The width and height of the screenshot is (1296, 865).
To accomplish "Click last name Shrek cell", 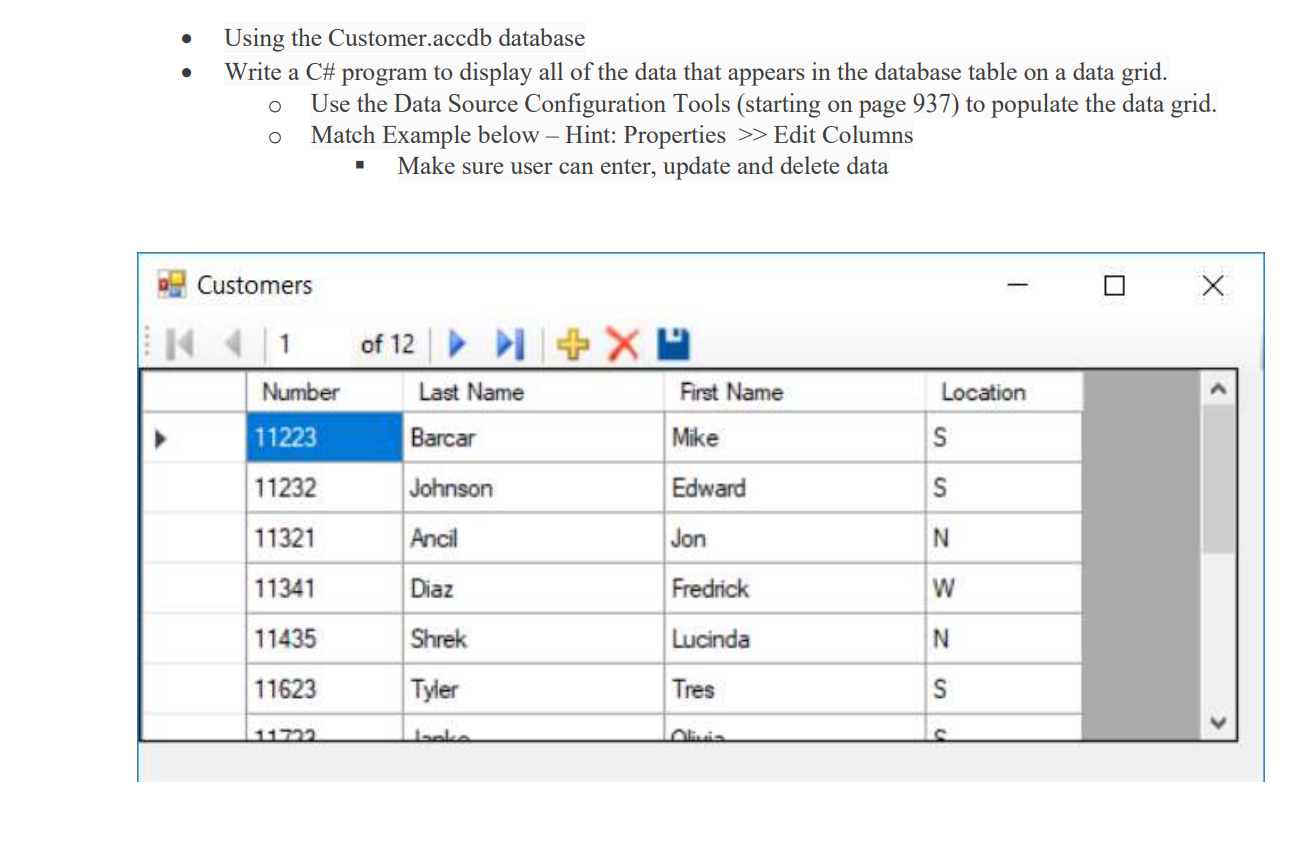I will pyautogui.click(x=533, y=638).
